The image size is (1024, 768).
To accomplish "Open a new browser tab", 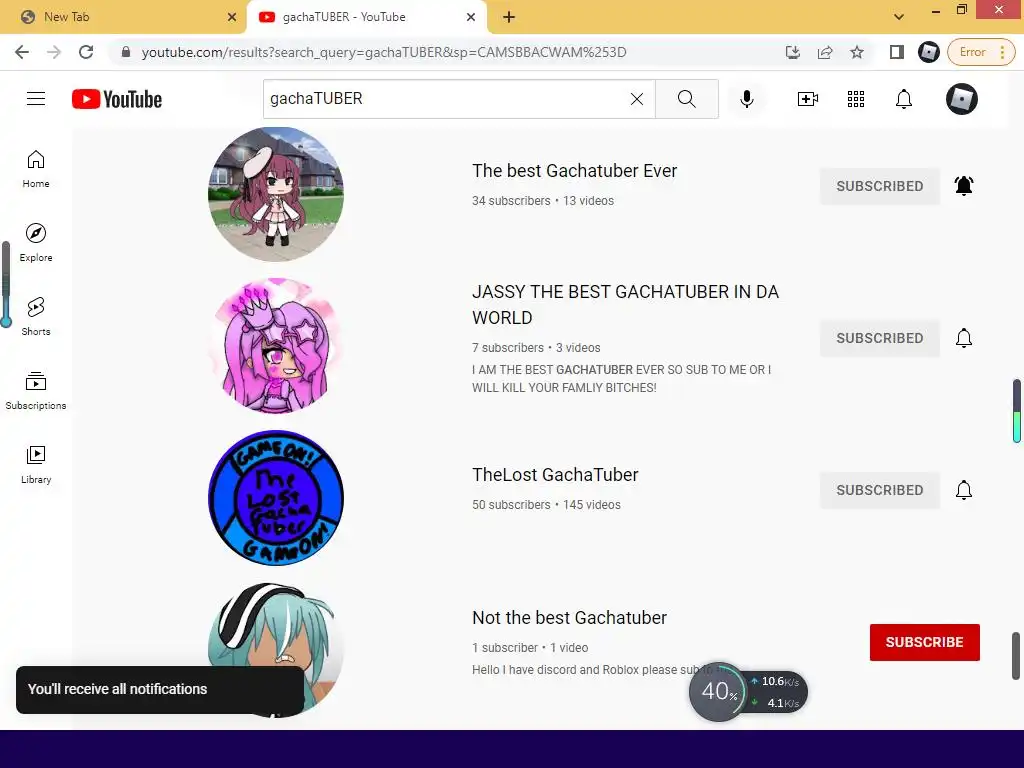I will pyautogui.click(x=509, y=18).
